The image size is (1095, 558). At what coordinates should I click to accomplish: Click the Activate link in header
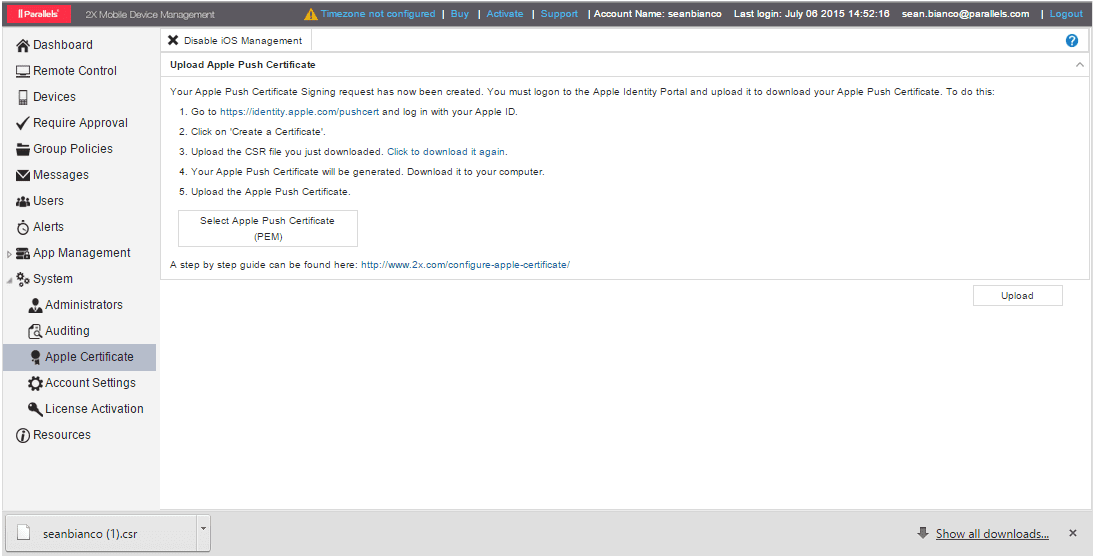(505, 14)
